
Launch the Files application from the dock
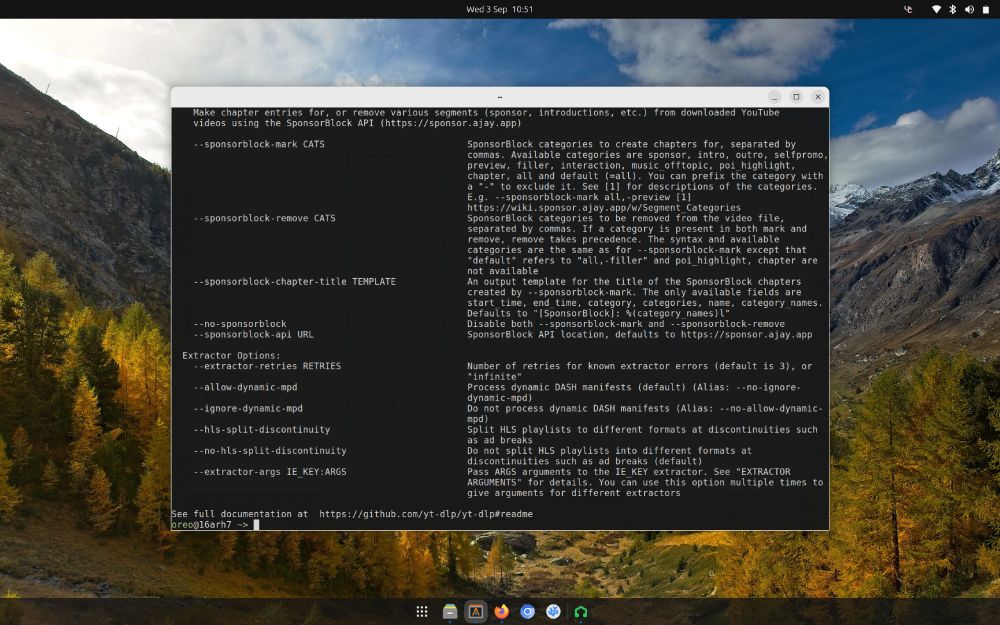point(449,610)
